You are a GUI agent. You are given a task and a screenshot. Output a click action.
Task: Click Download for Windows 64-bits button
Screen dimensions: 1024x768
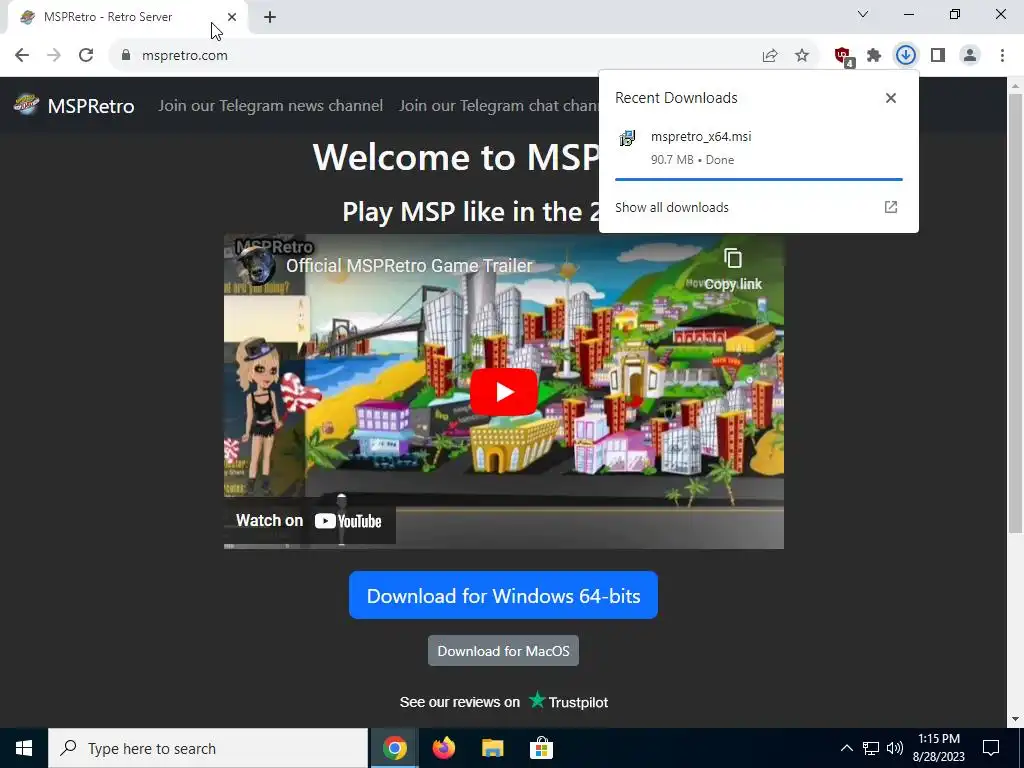(503, 596)
